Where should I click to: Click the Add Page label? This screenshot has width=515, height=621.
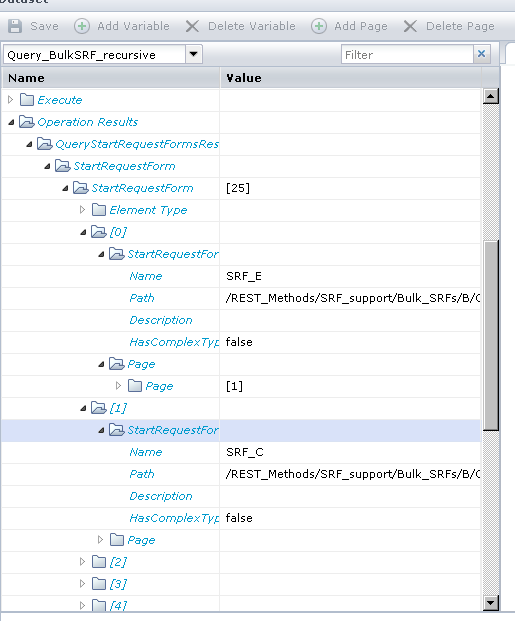(361, 26)
